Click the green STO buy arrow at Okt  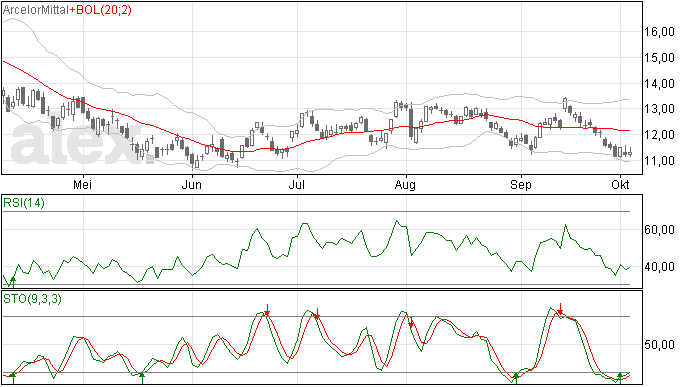(620, 378)
